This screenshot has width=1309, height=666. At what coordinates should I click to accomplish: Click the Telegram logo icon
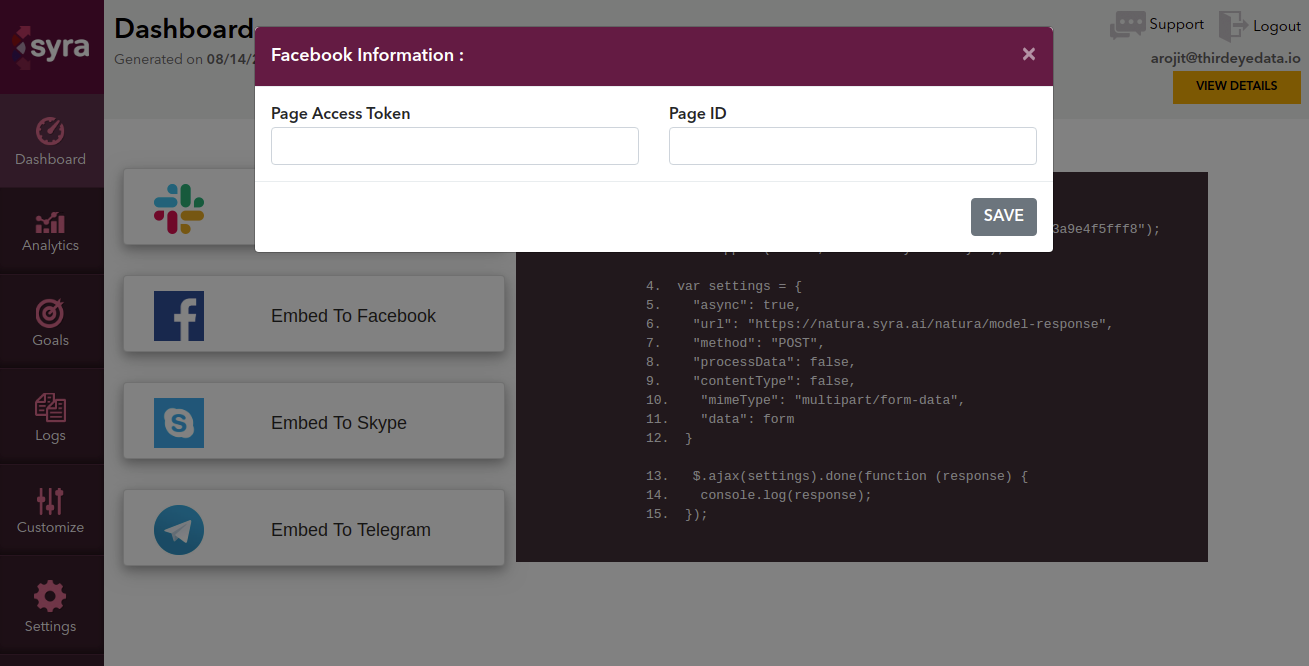[x=179, y=530]
